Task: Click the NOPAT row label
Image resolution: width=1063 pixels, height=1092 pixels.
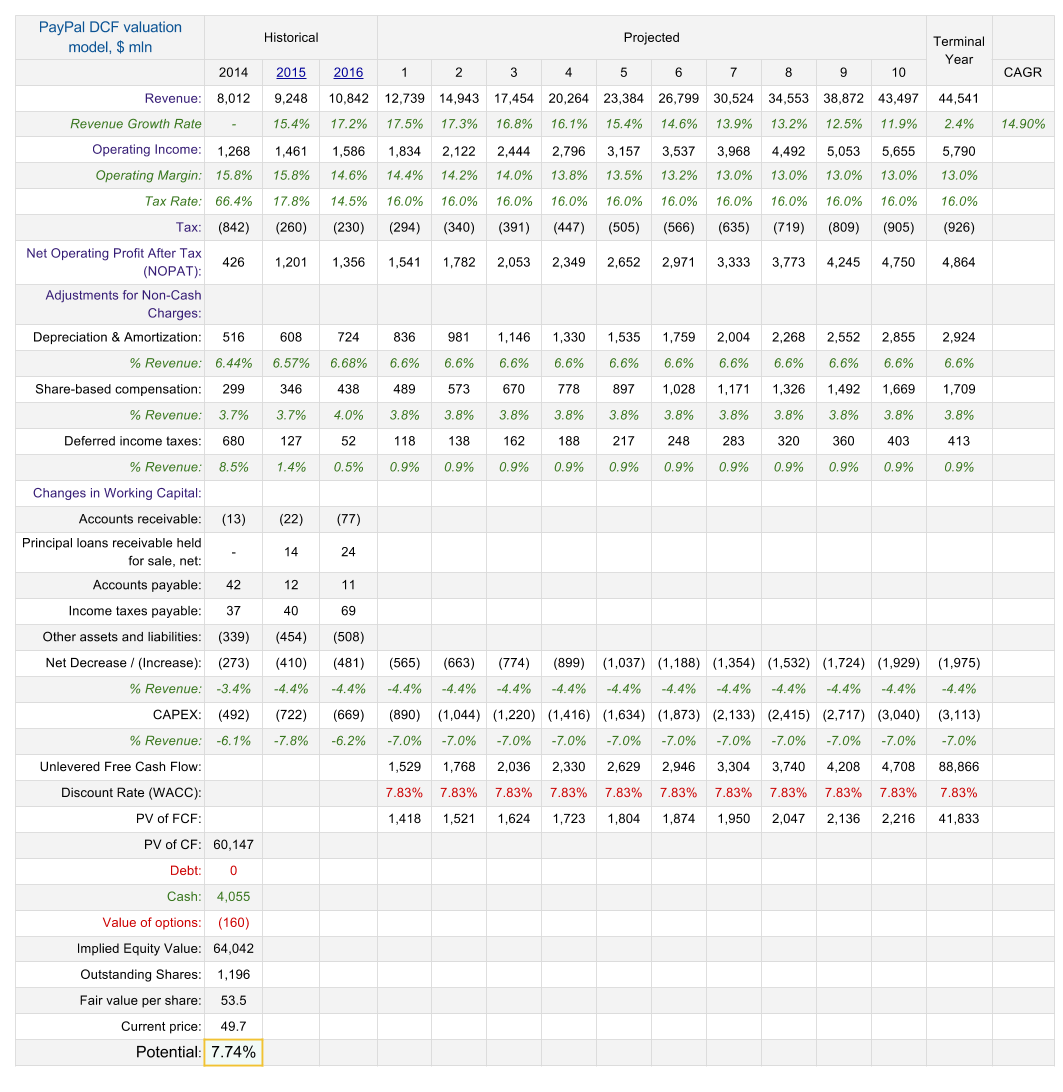Action: pyautogui.click(x=110, y=262)
